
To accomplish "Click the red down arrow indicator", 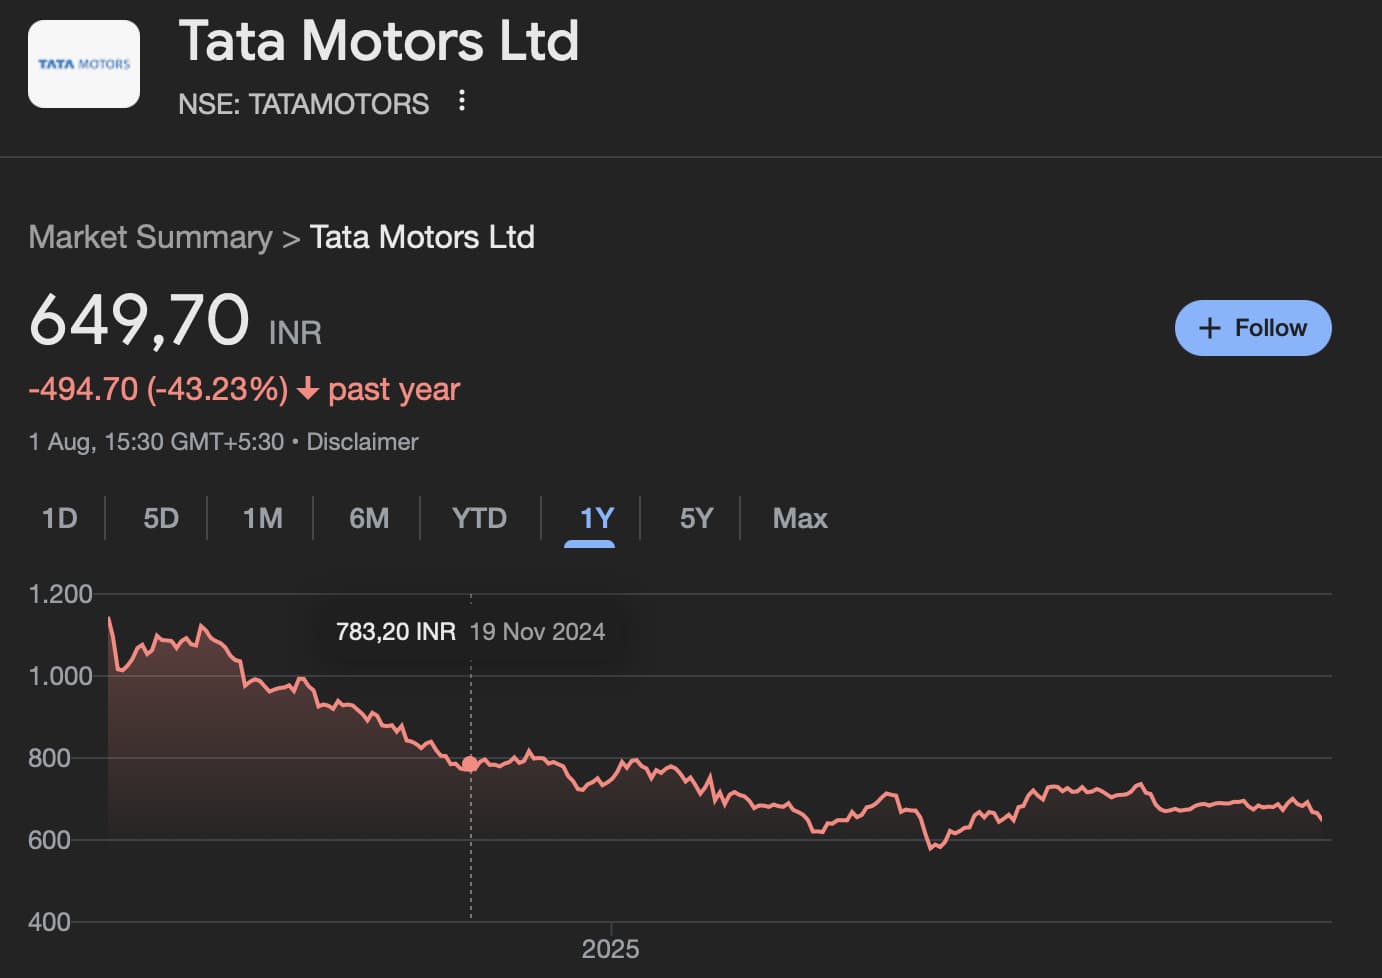I will click(308, 389).
